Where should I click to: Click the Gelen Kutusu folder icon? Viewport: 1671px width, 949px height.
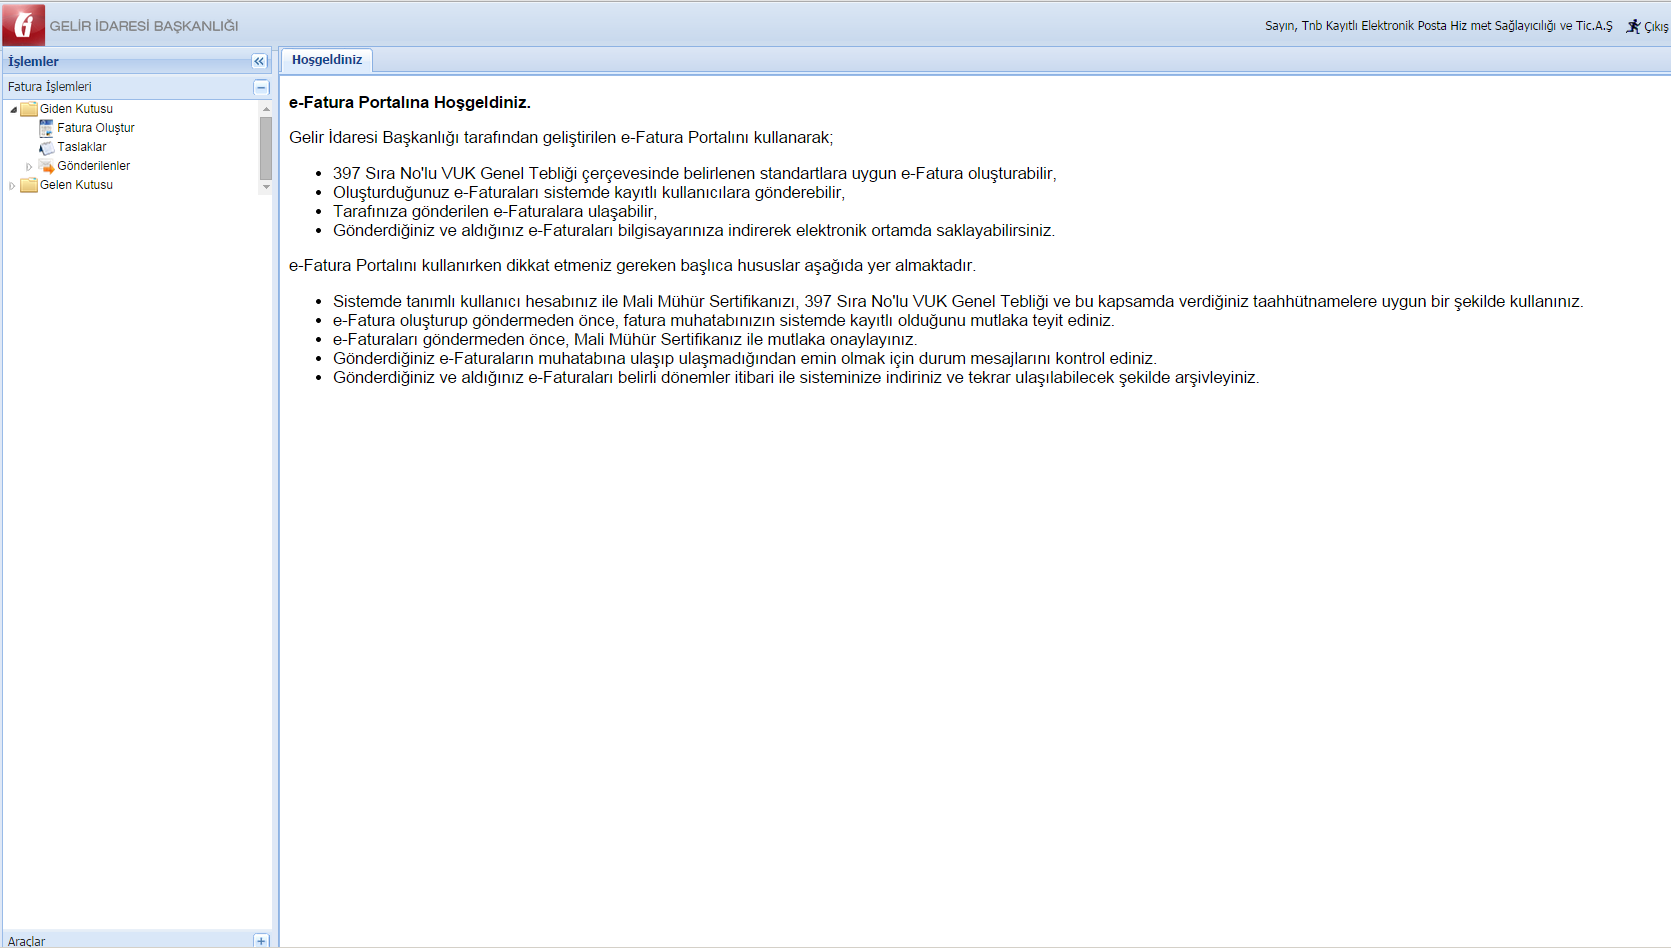point(29,185)
